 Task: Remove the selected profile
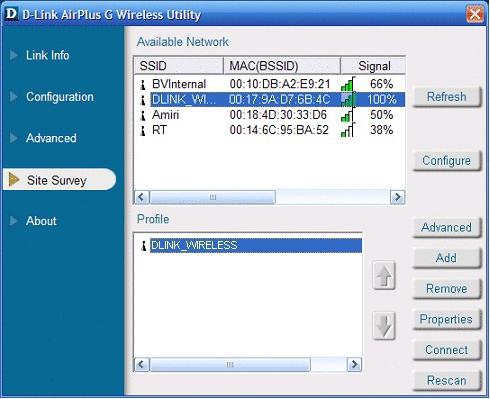click(447, 288)
